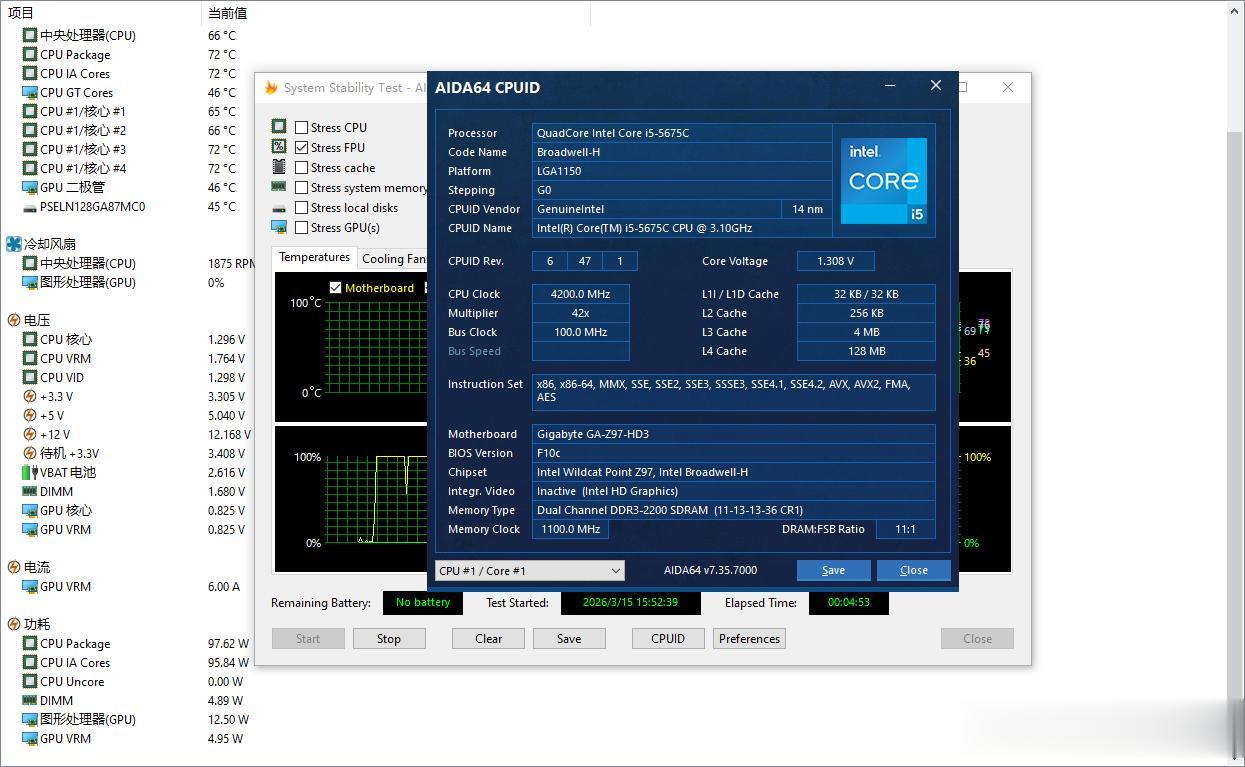The height and width of the screenshot is (767, 1245).
Task: Click the 图形处理器(GPU) icon under 功耗
Action: point(30,719)
